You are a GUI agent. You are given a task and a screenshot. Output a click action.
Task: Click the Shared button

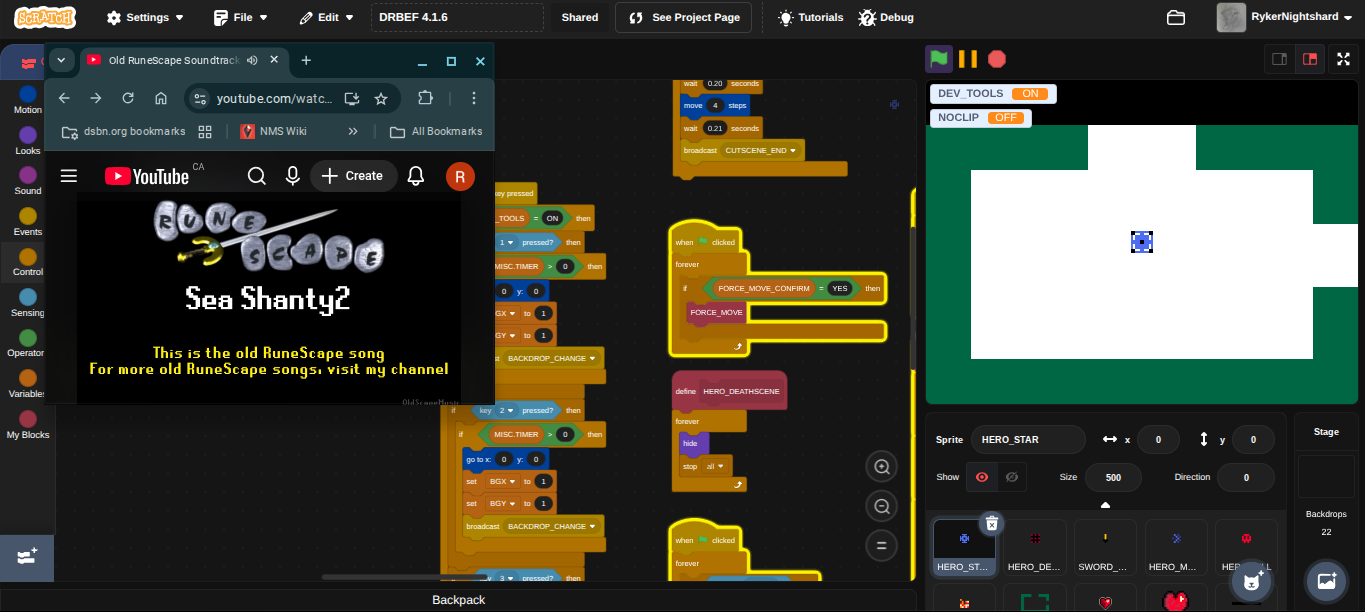[580, 17]
